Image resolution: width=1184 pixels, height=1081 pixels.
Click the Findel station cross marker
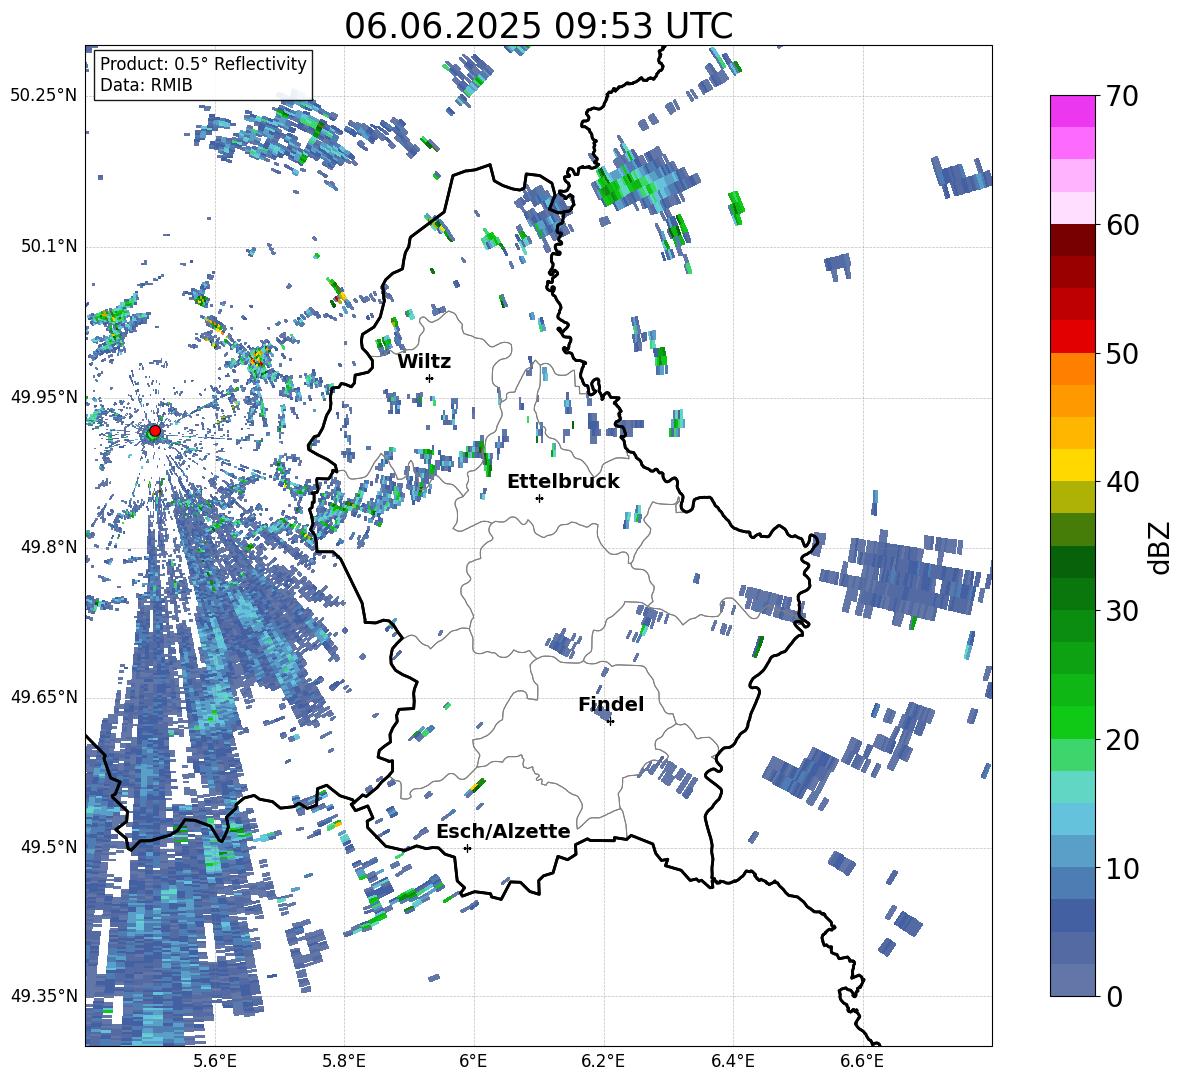point(610,722)
